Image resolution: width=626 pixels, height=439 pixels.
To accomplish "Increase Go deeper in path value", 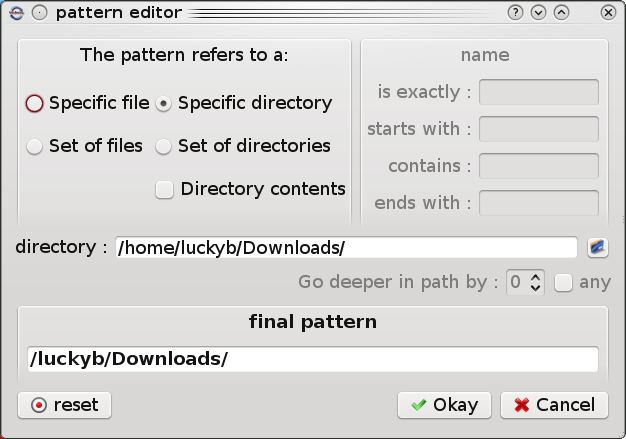I will tap(536, 276).
